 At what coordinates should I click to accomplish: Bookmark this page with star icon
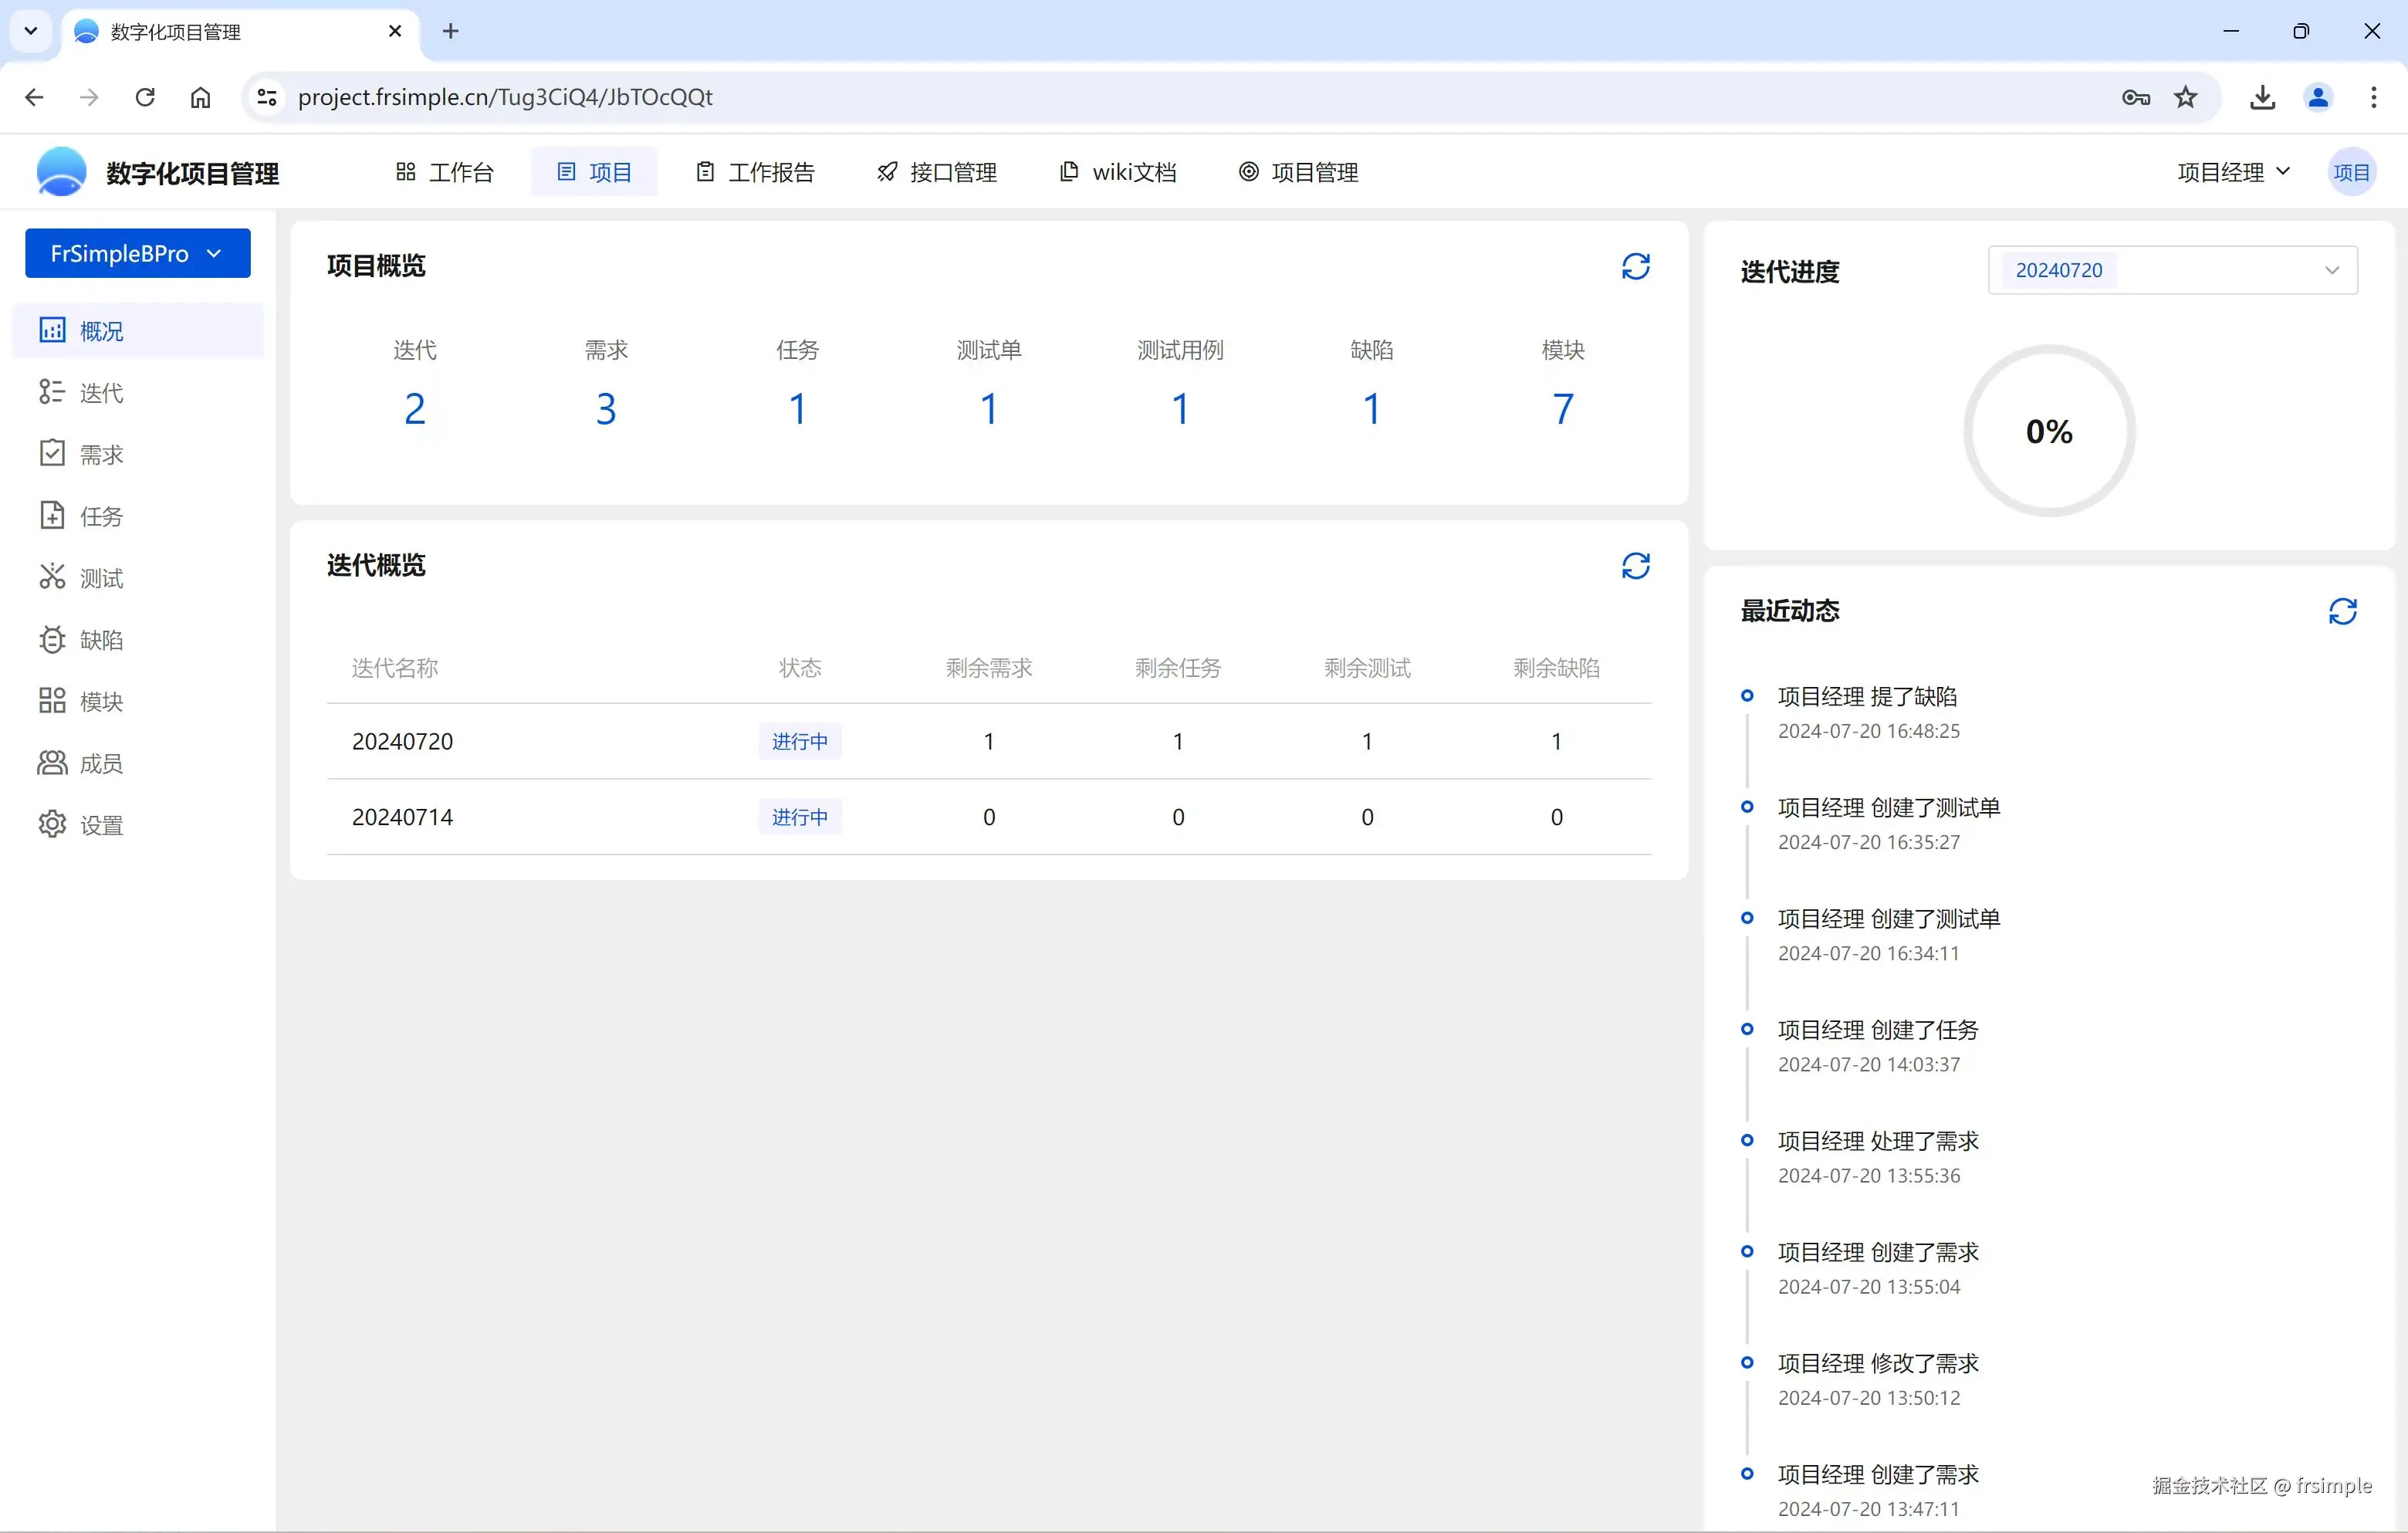point(2185,97)
